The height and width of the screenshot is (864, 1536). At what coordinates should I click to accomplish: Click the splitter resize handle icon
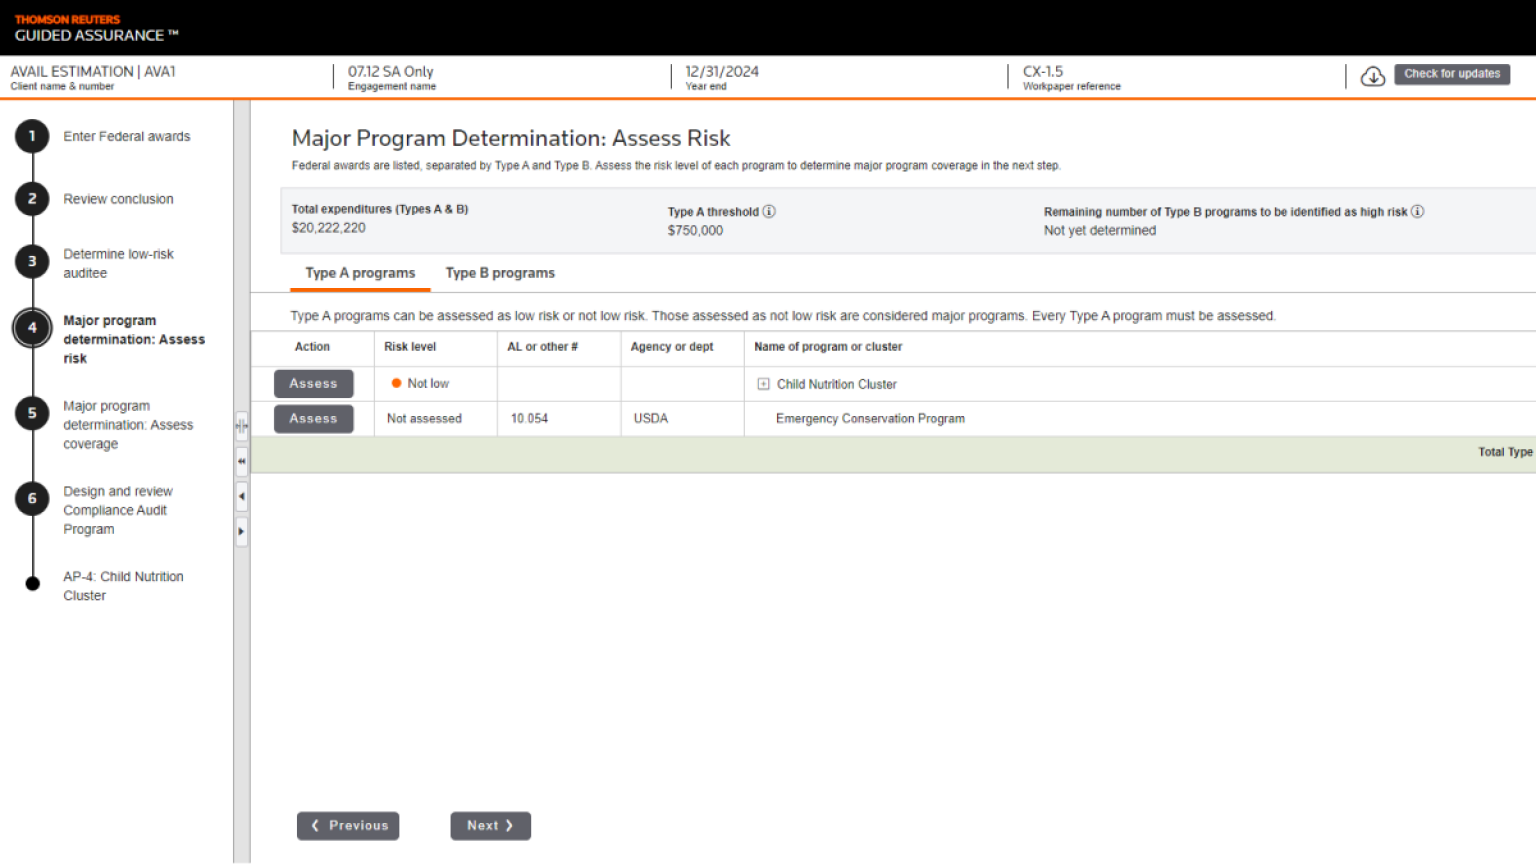241,426
